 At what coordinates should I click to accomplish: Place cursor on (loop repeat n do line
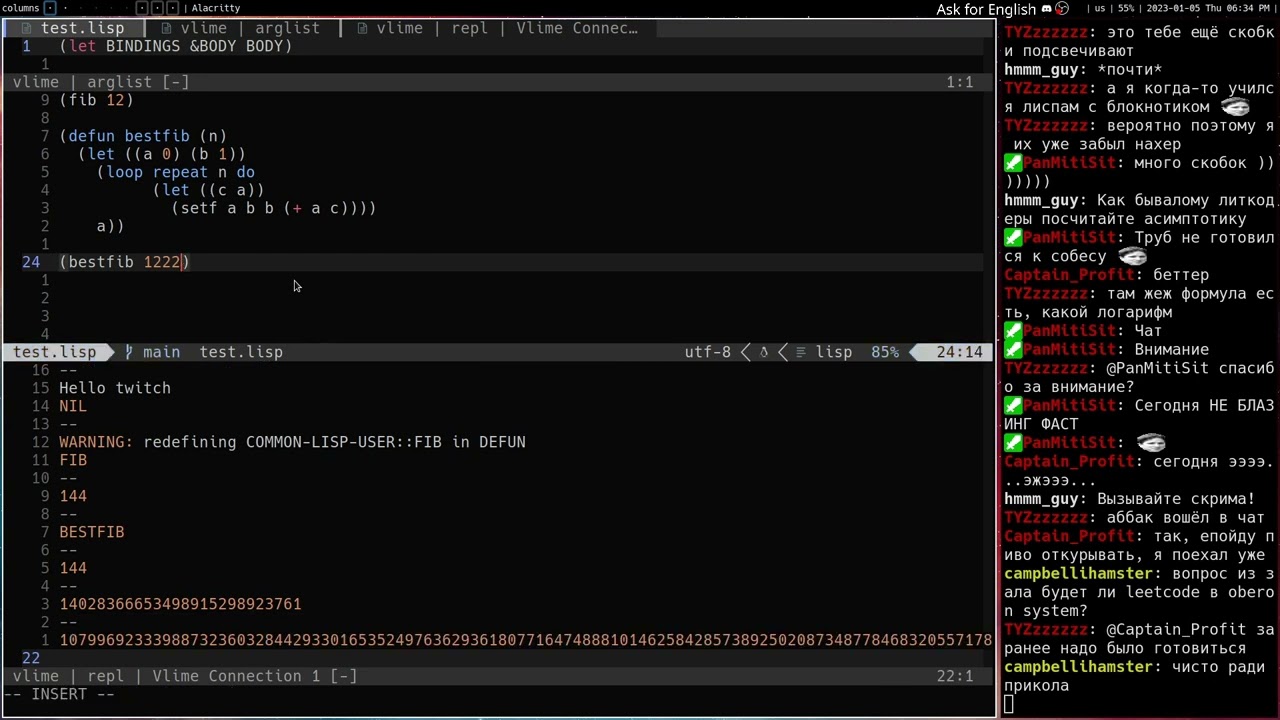(176, 172)
